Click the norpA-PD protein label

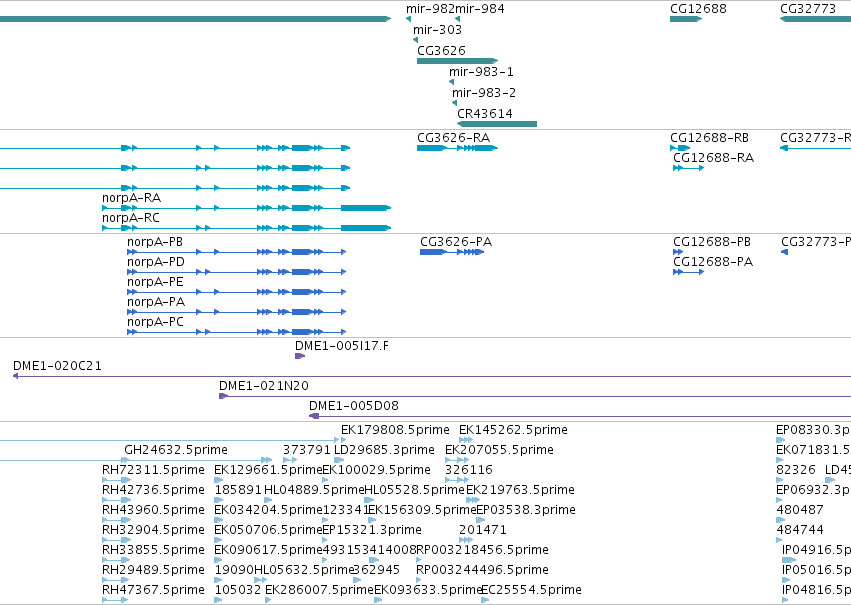[x=156, y=262]
